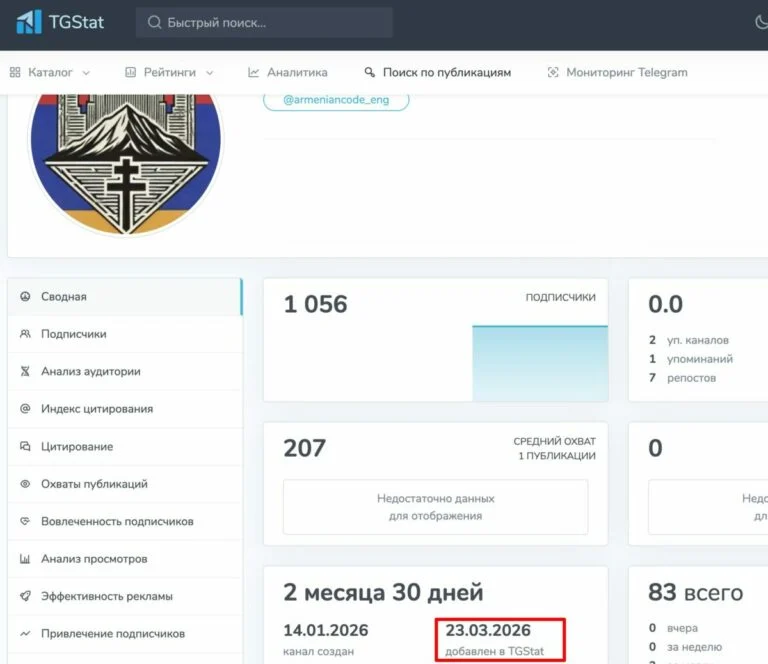The image size is (768, 664).
Task: Expand the Каталог dropdown menu
Action: coord(50,72)
